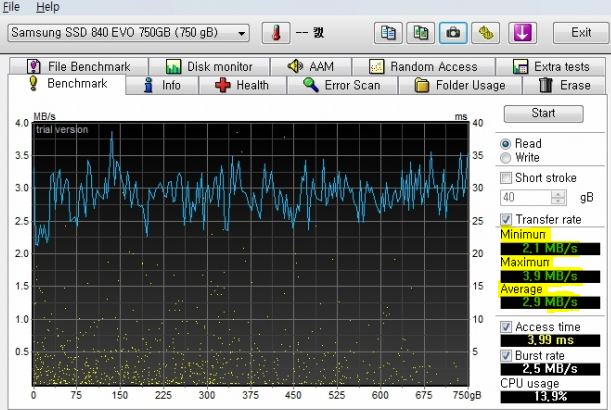Click the Folder Usage folder icon
This screenshot has width=611, height=410.
pyautogui.click(x=422, y=85)
